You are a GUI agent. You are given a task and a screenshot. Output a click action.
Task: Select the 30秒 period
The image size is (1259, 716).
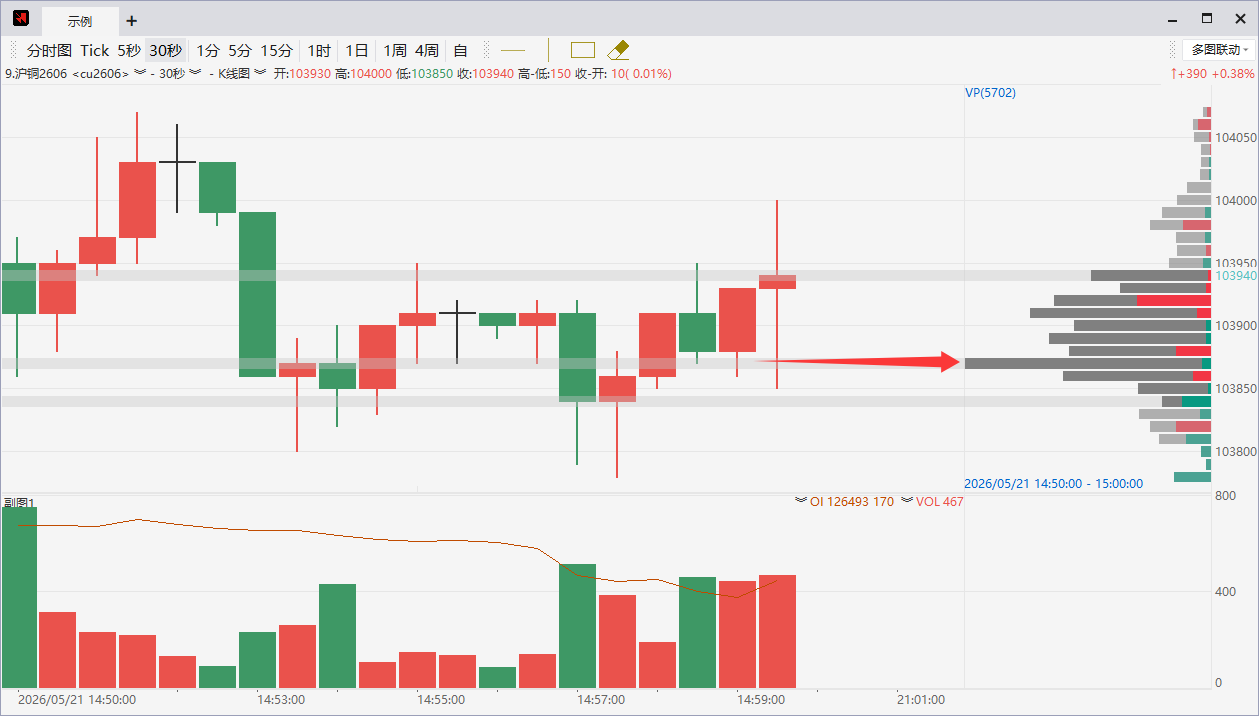(166, 50)
